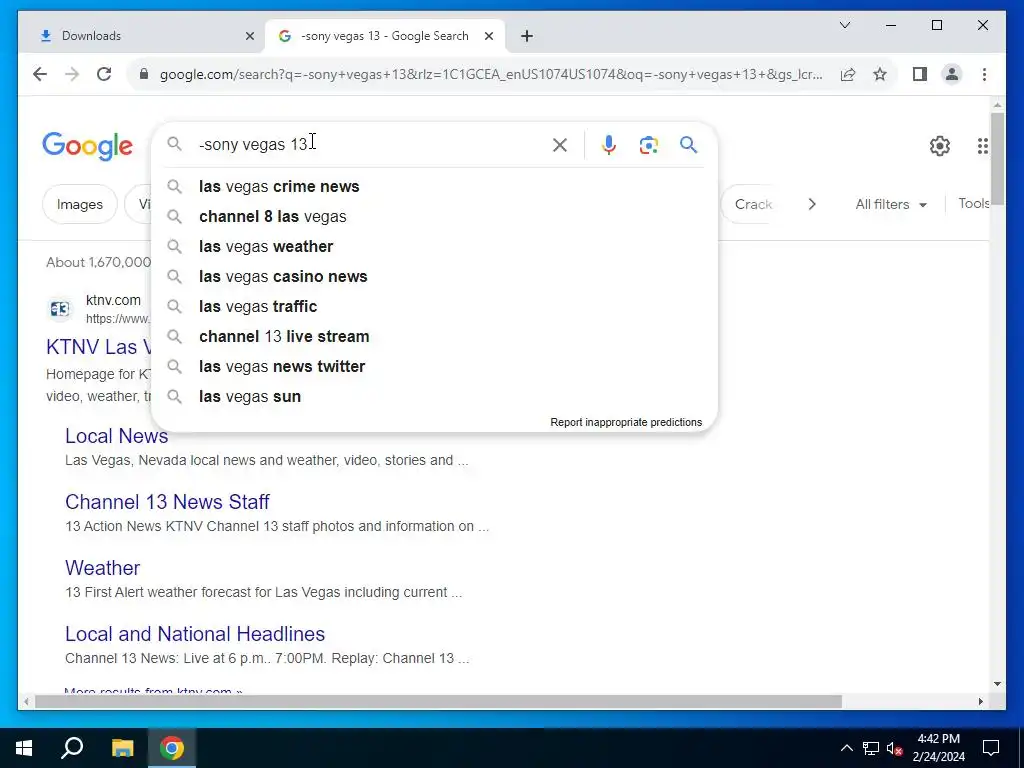Click the forward navigation arrow
The height and width of the screenshot is (768, 1024).
tap(72, 74)
